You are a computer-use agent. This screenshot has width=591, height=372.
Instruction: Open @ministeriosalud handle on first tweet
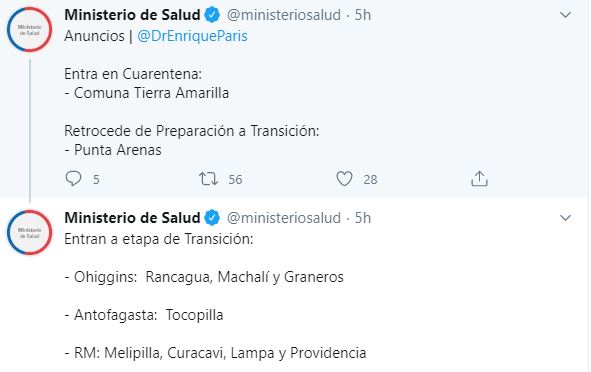click(x=284, y=15)
